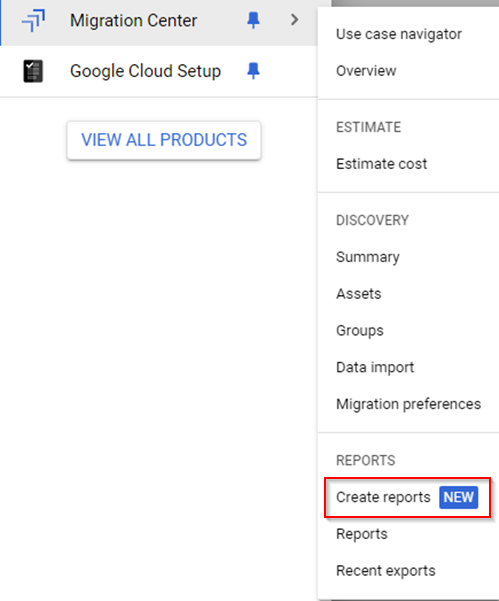Select Estimate cost under Estimate
Viewport: 499px width, 601px height.
tap(381, 164)
